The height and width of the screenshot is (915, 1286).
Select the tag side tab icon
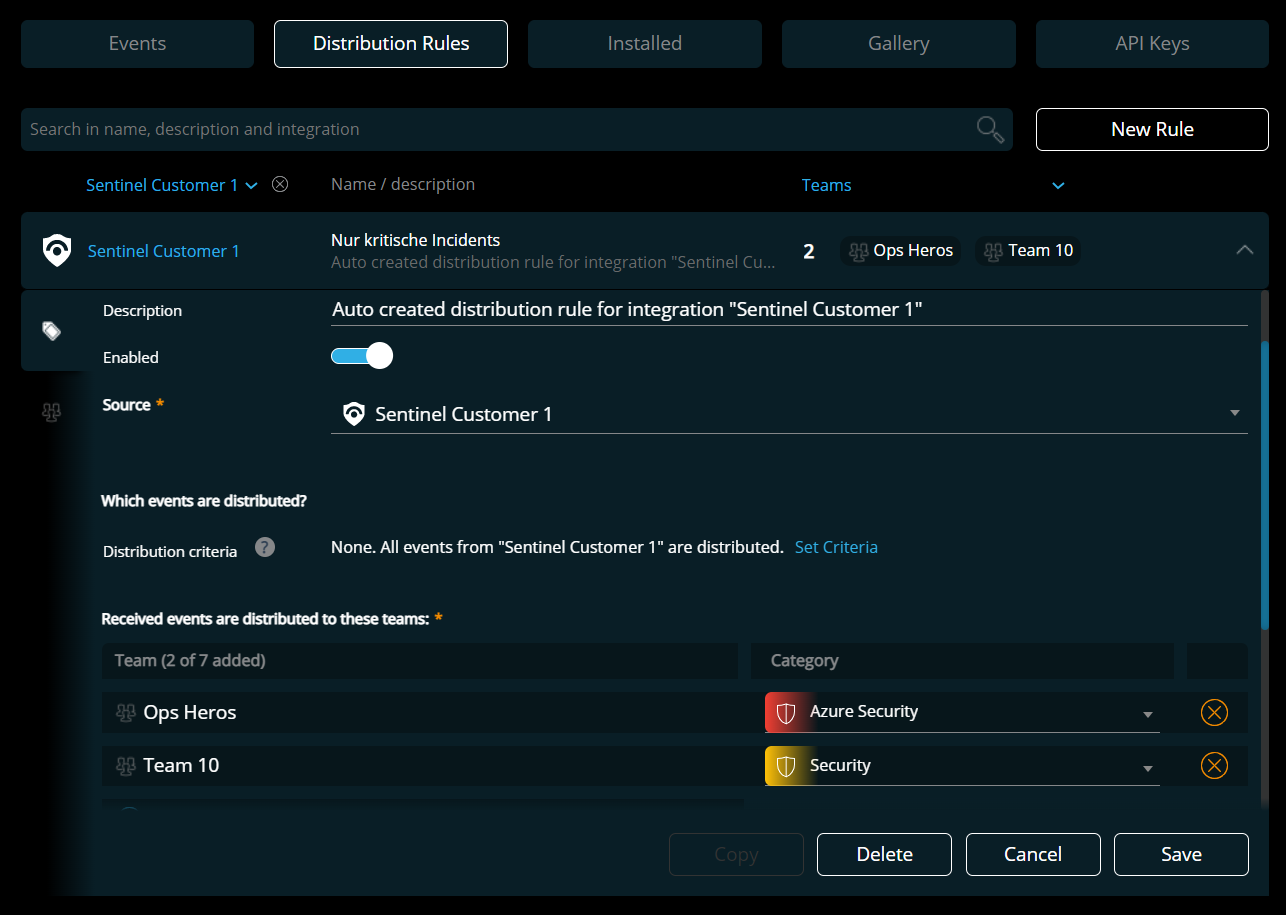52,330
